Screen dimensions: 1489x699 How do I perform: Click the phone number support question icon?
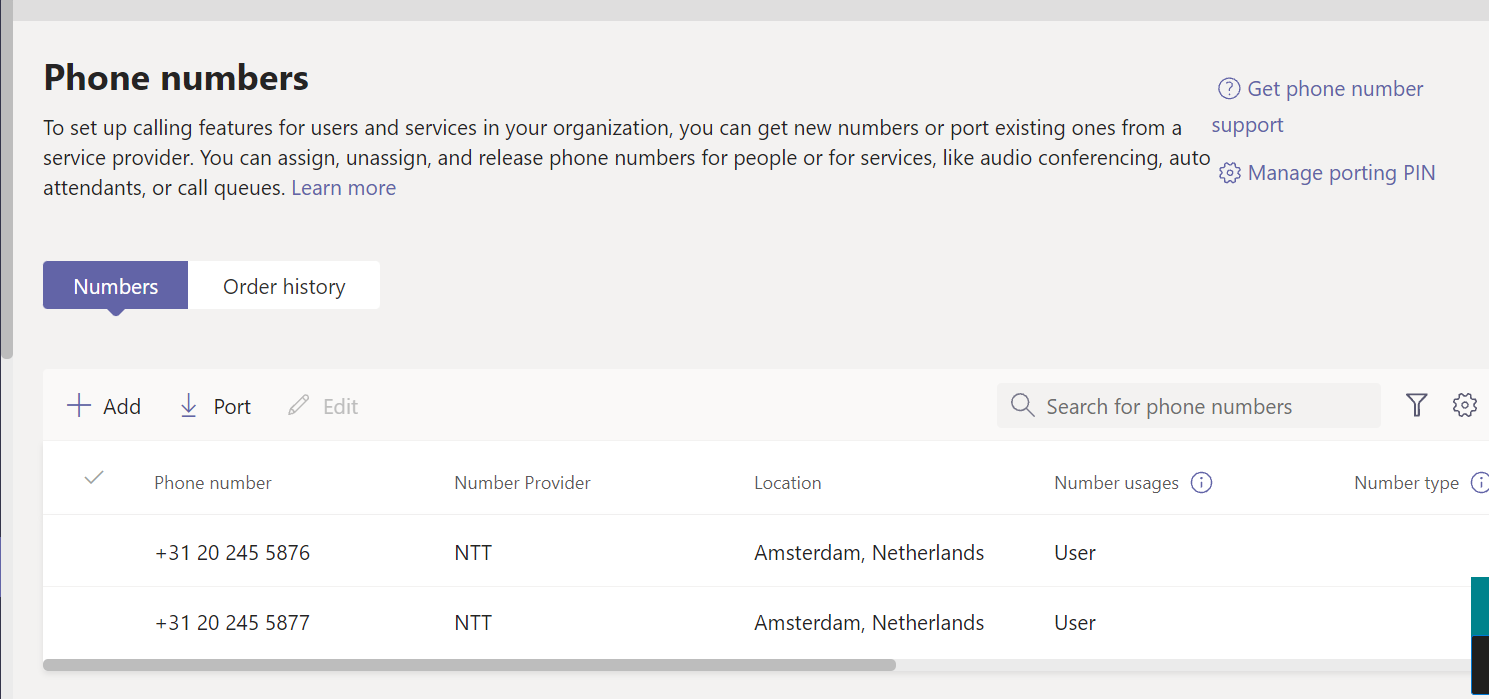point(1228,89)
